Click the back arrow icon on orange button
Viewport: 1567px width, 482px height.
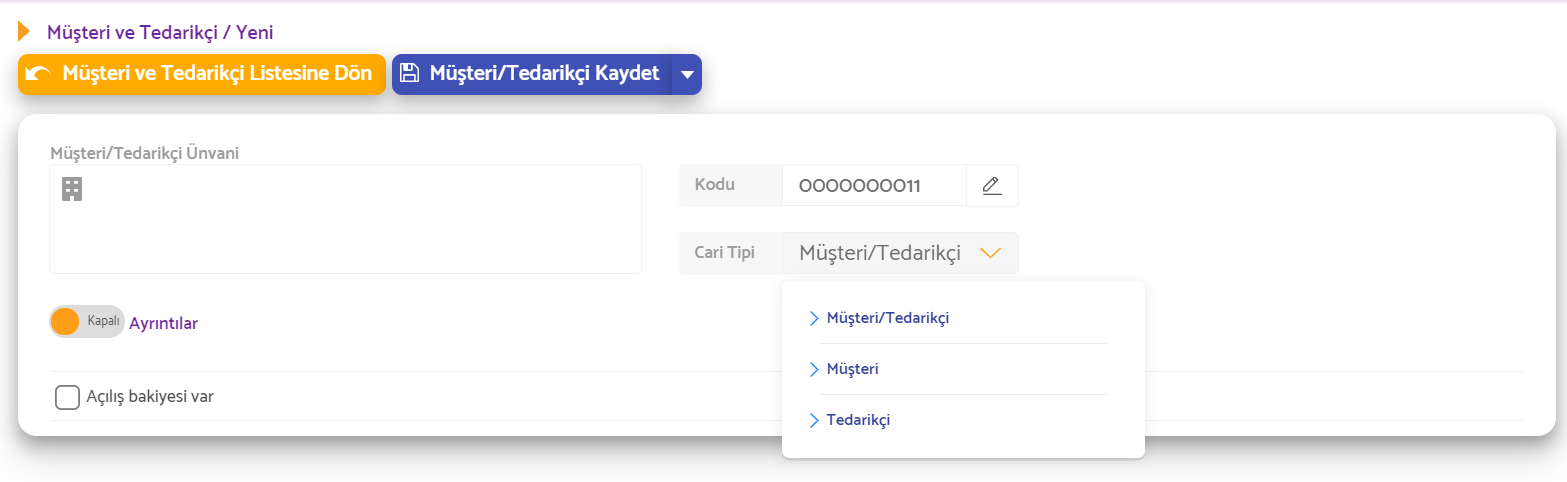tap(38, 74)
